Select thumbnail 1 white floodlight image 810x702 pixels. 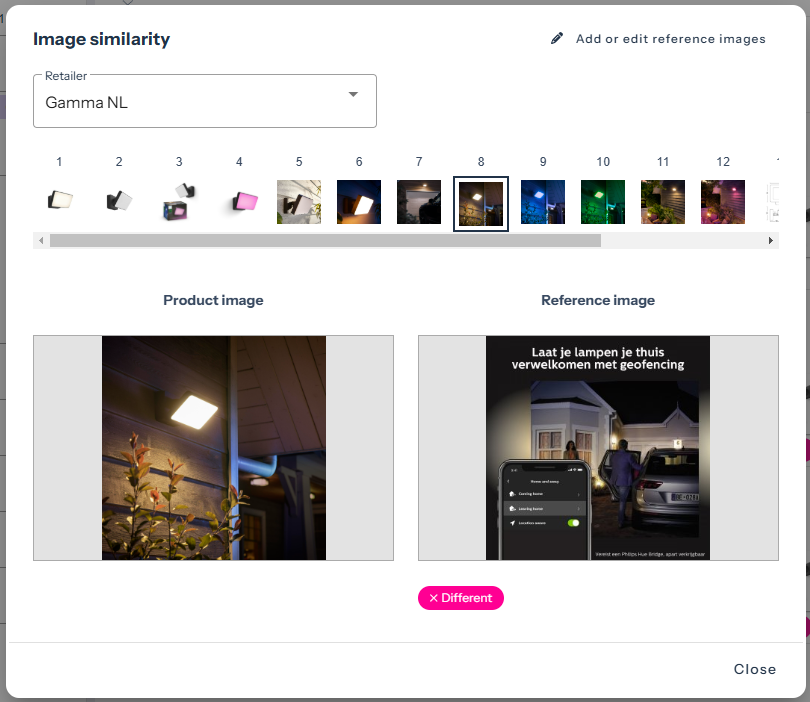click(59, 201)
